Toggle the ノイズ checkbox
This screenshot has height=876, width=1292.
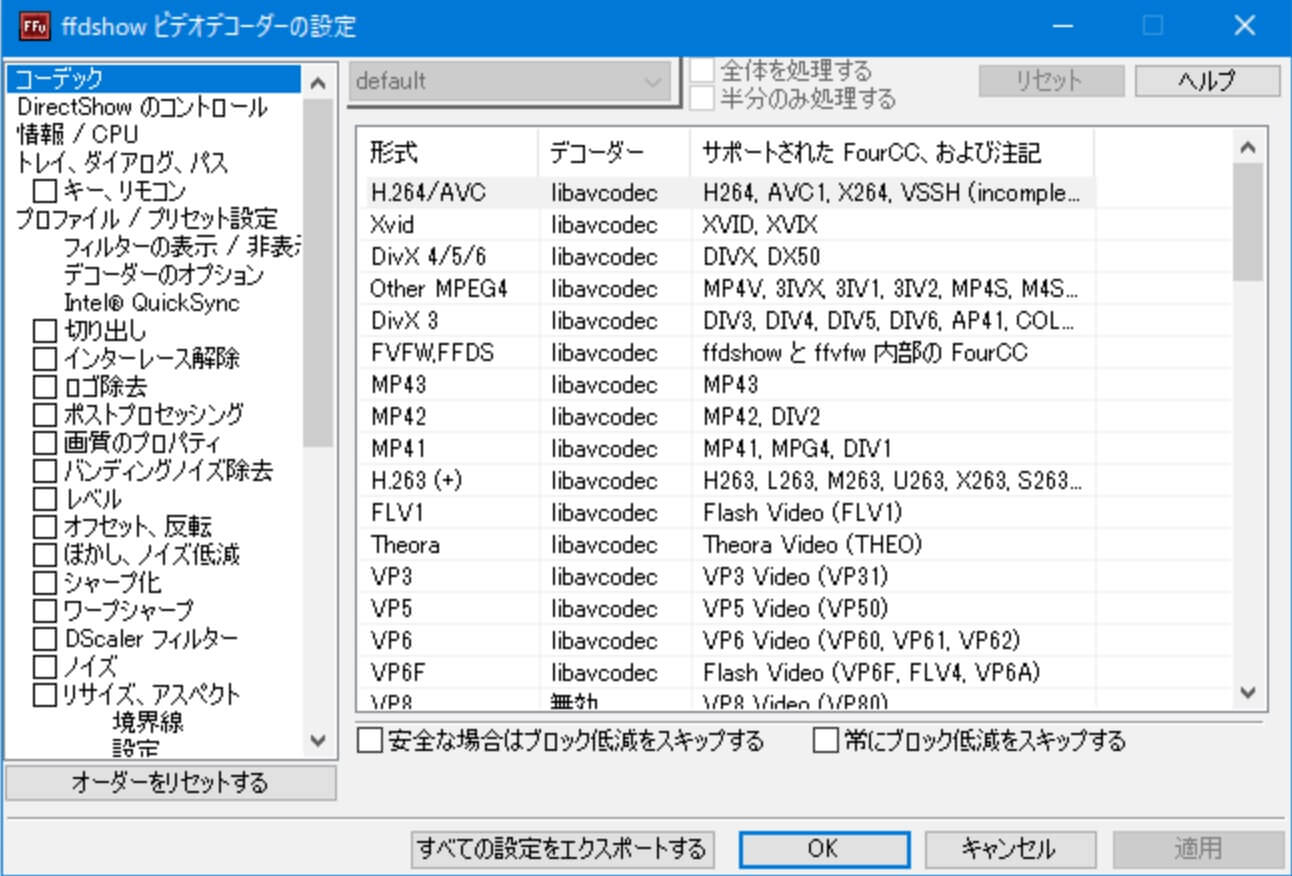(46, 666)
